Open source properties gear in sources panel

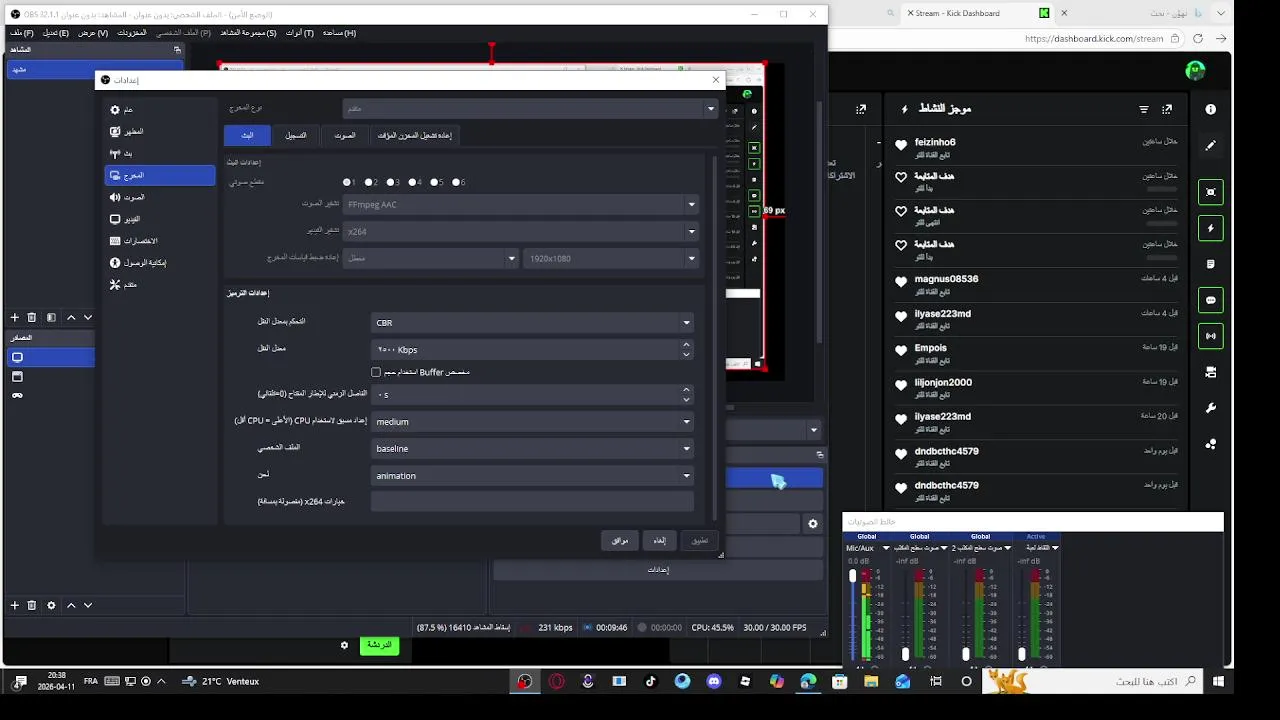coord(51,605)
